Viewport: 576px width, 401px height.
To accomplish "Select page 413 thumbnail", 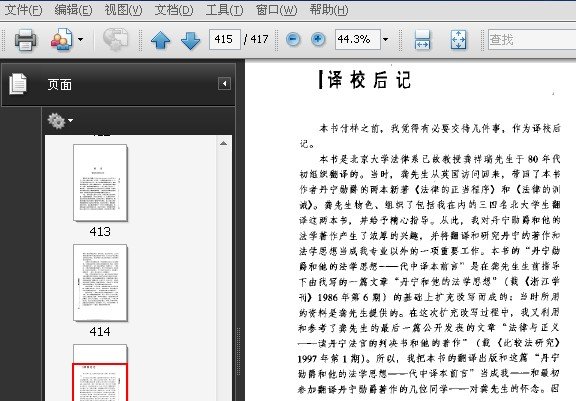I will [100, 183].
